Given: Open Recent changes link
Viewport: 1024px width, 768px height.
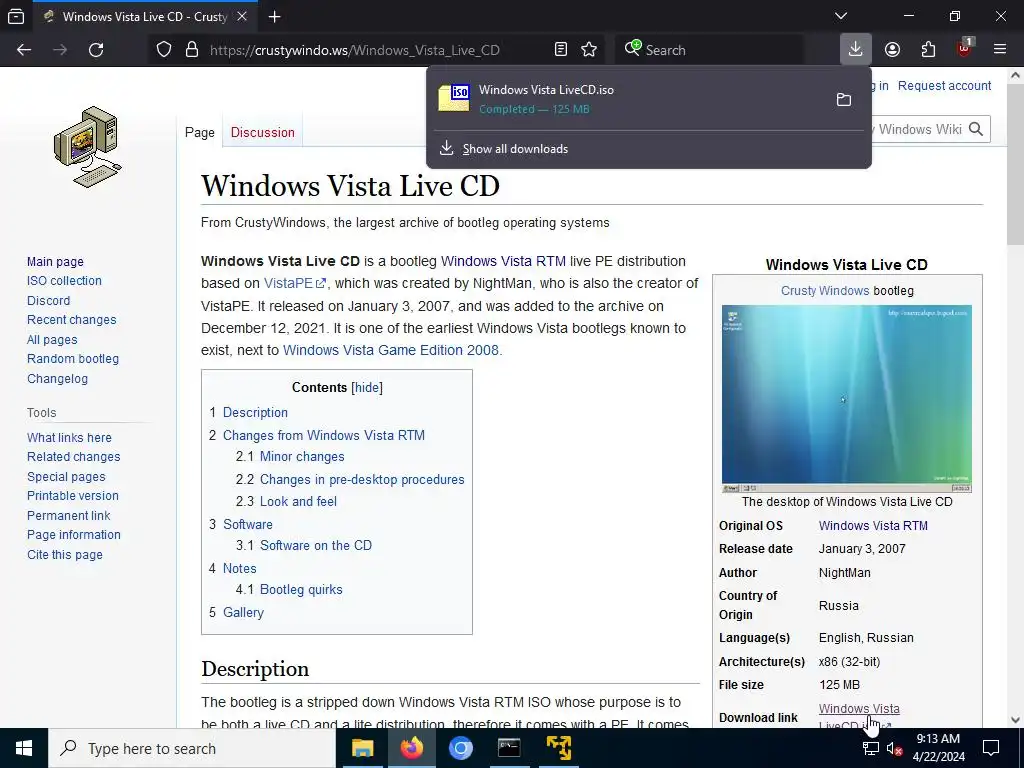Looking at the screenshot, I should [x=72, y=320].
